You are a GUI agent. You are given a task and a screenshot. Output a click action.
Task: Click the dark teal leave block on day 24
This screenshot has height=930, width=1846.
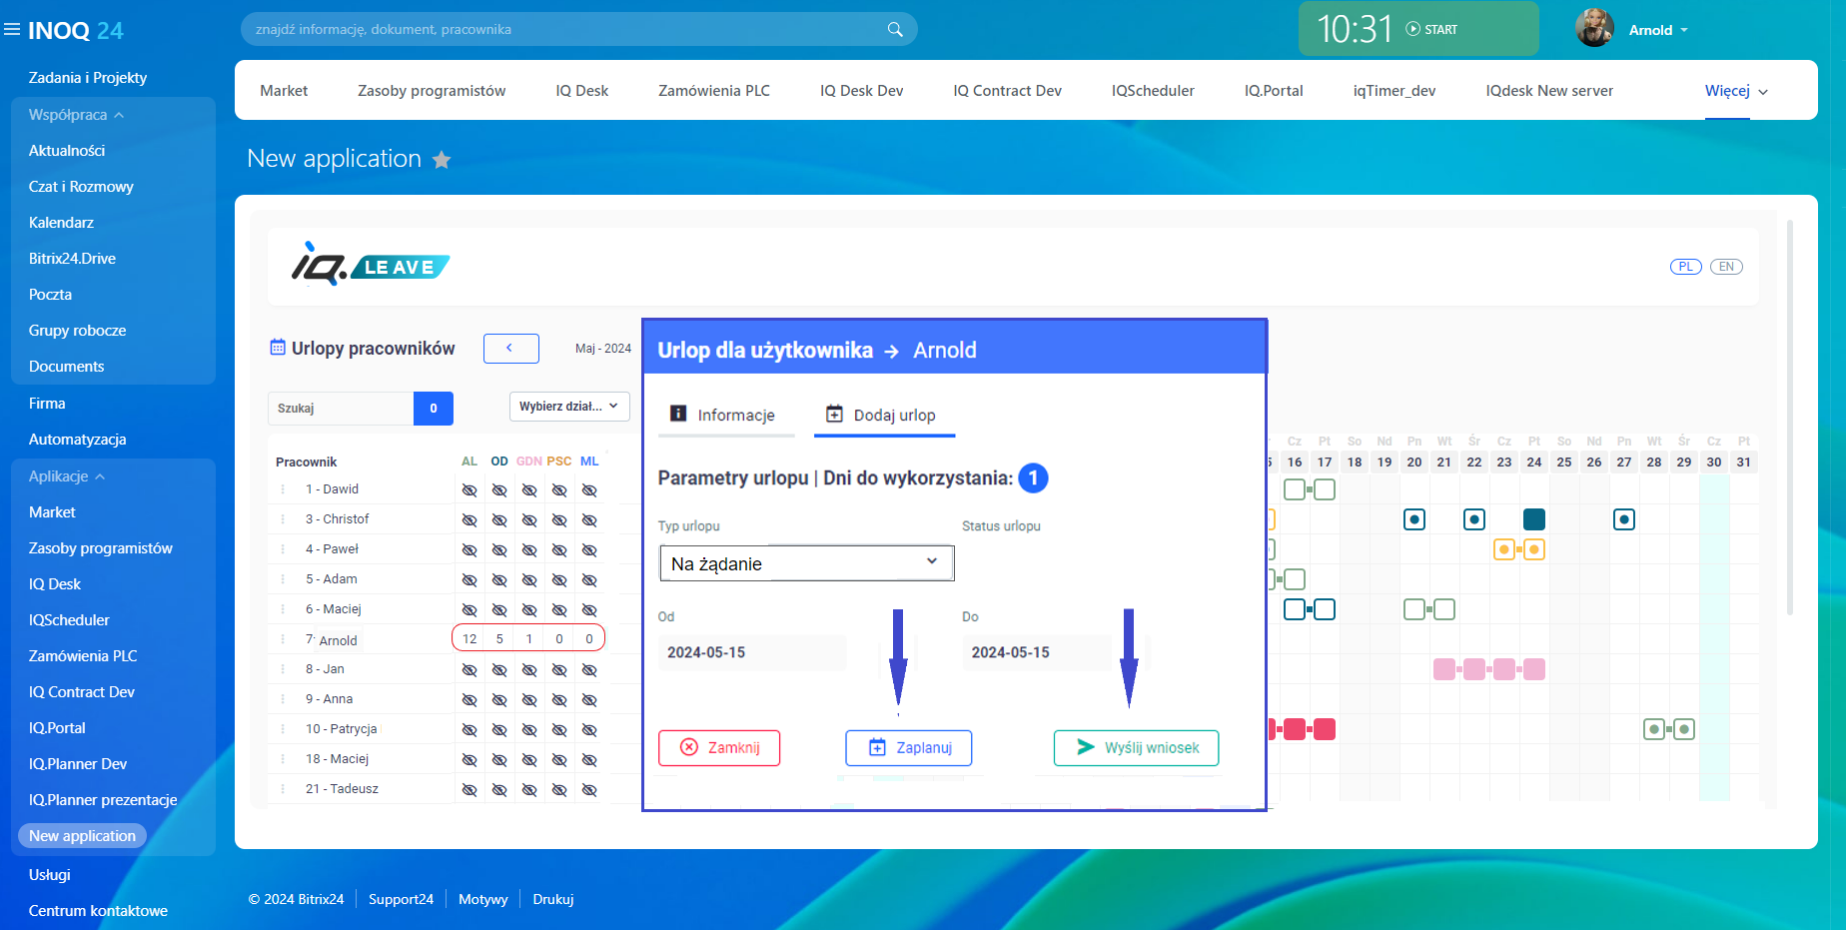tap(1533, 519)
